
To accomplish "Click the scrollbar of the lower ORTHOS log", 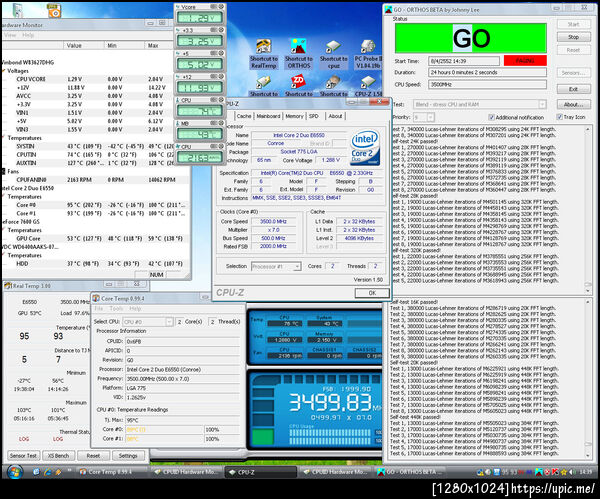I will click(x=588, y=378).
